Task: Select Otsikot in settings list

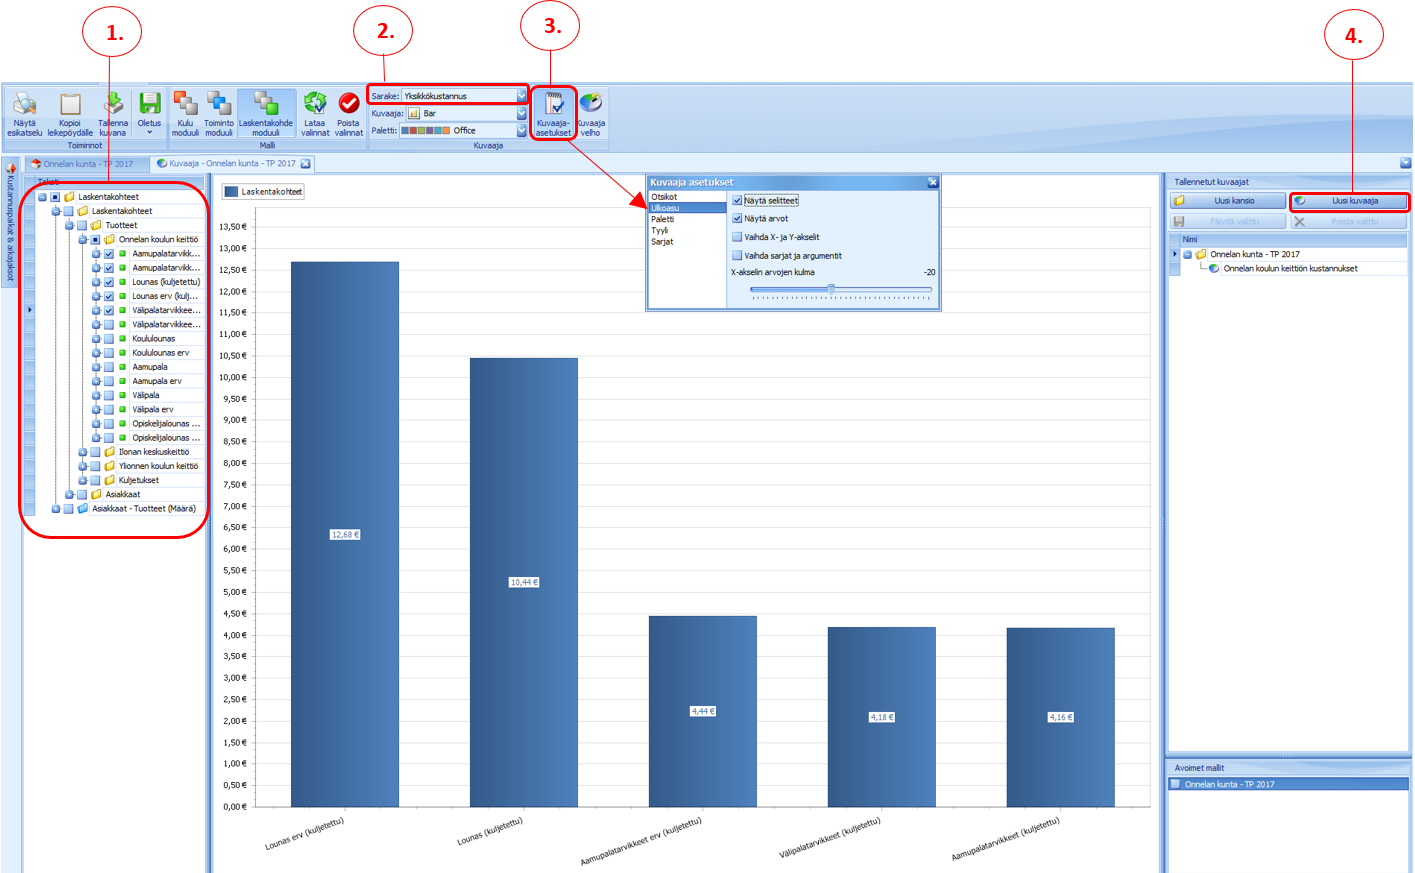Action: 687,197
